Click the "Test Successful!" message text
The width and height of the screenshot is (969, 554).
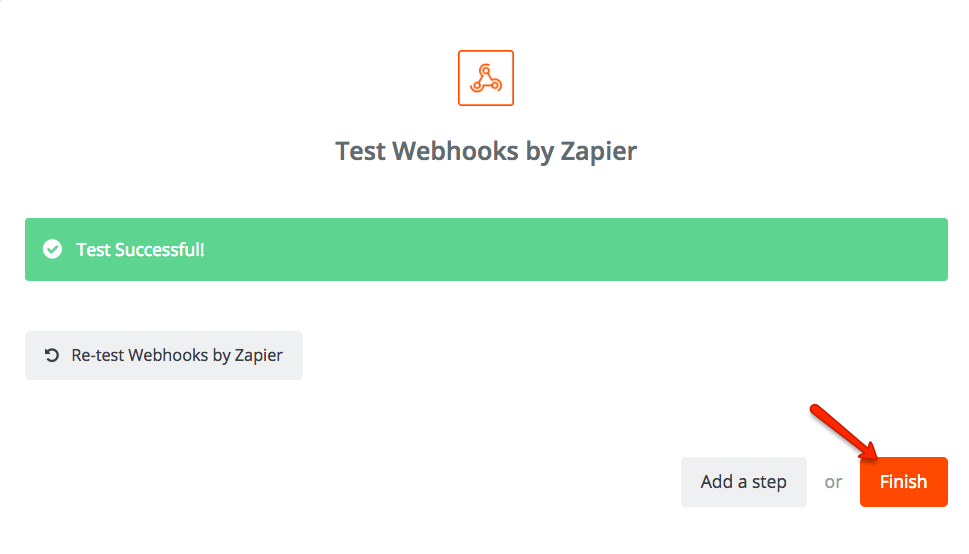(140, 249)
